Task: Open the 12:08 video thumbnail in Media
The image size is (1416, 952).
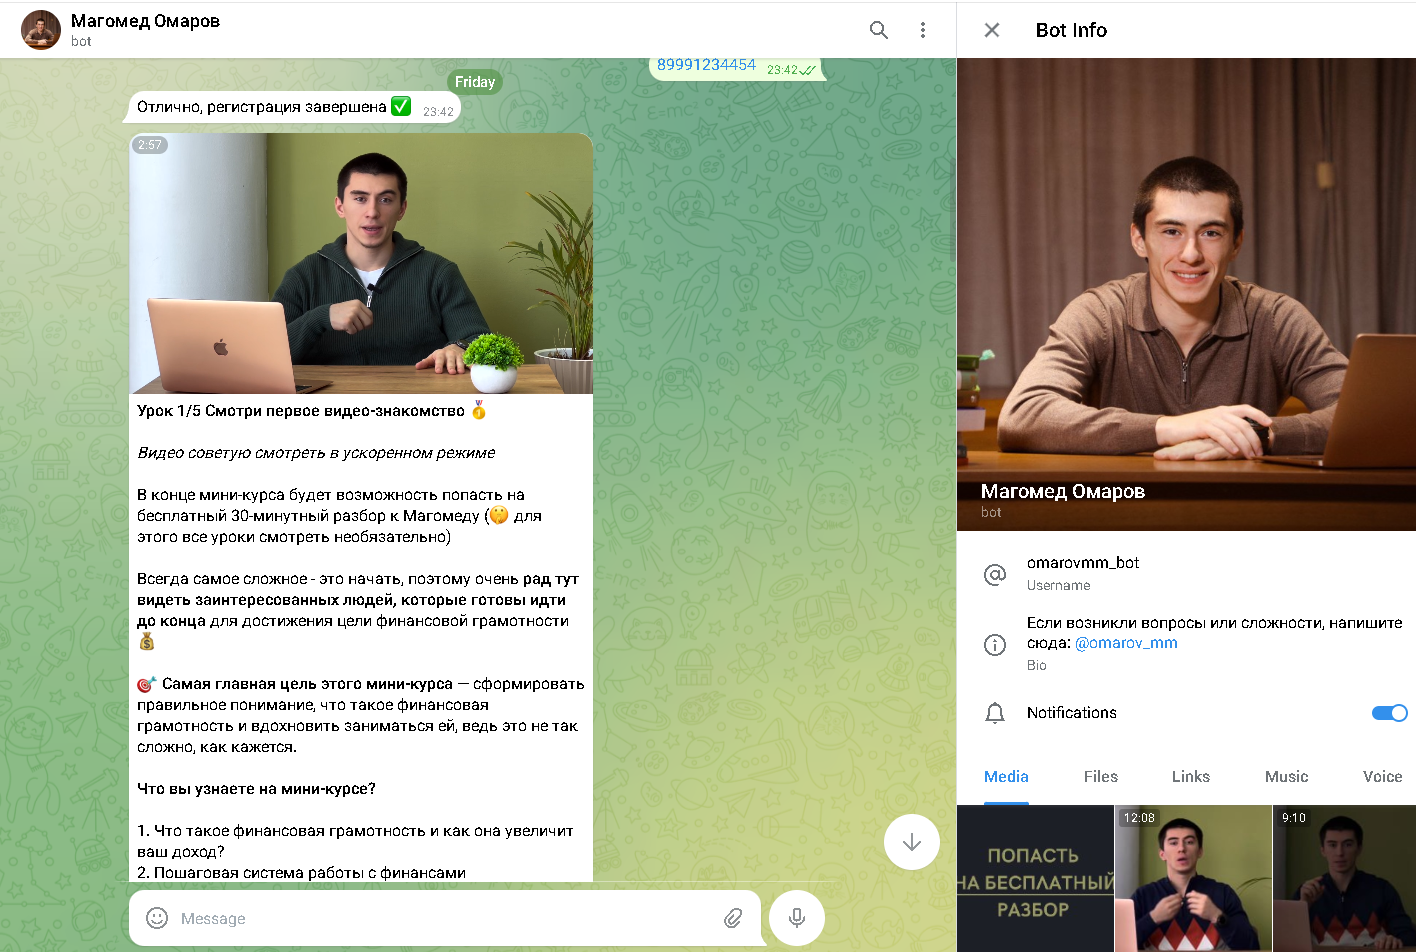Action: (x=1193, y=878)
